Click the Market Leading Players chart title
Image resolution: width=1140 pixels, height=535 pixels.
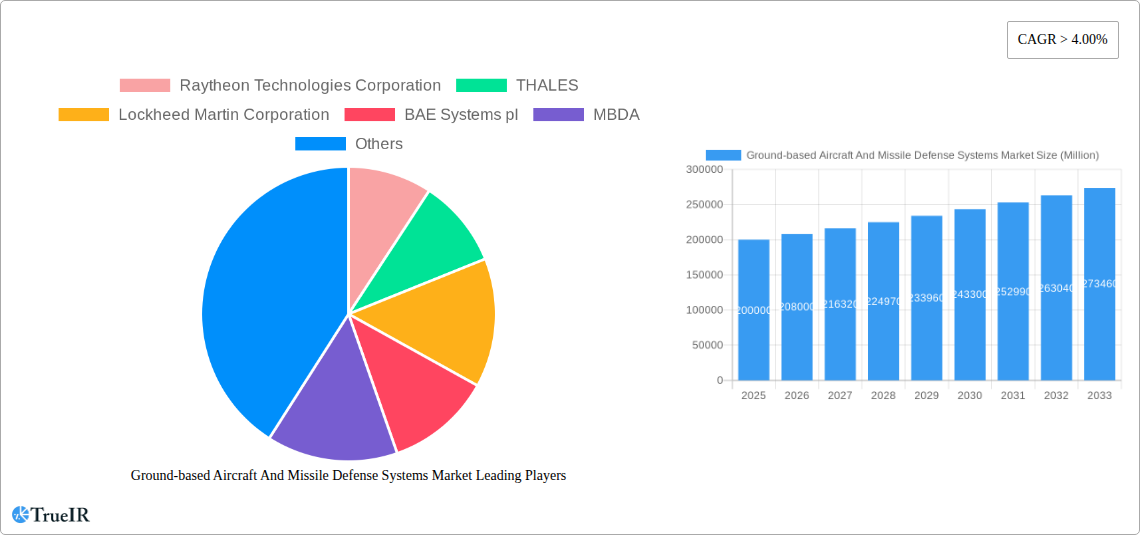(x=348, y=475)
